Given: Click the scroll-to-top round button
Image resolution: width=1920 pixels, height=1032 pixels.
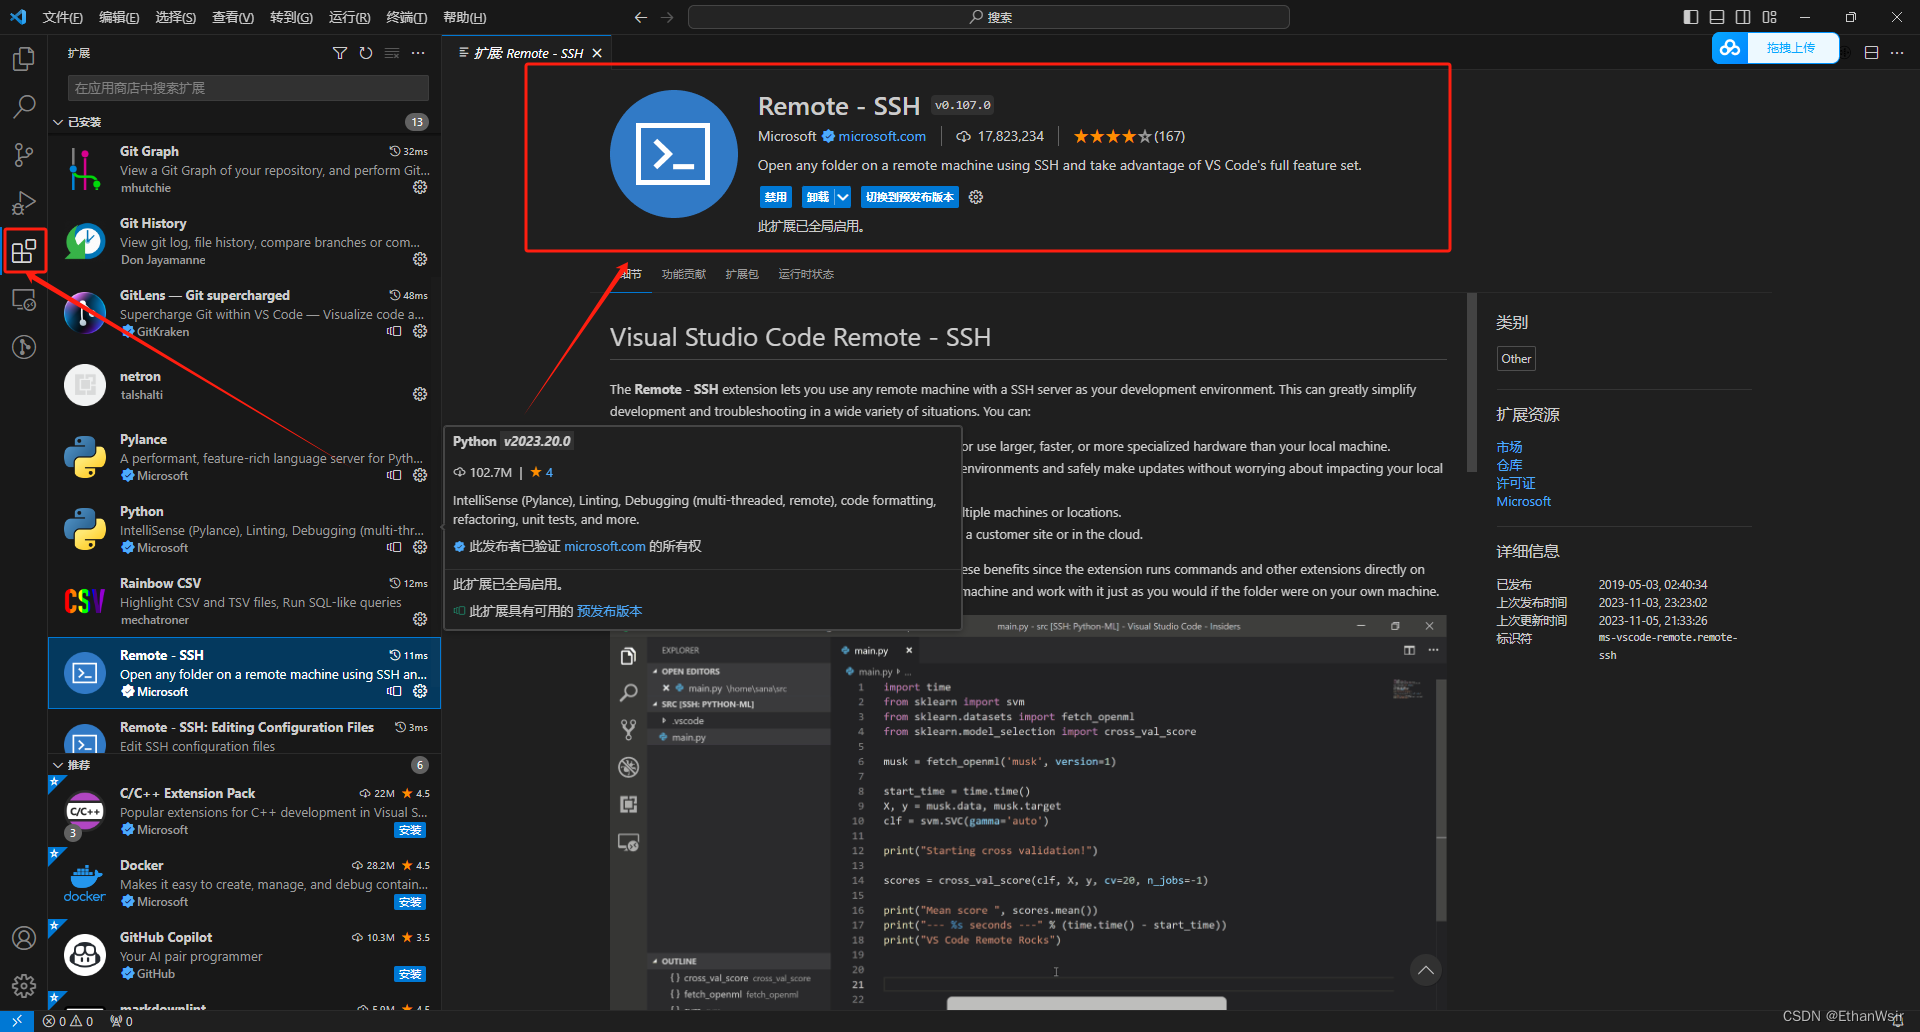Looking at the screenshot, I should point(1426,970).
